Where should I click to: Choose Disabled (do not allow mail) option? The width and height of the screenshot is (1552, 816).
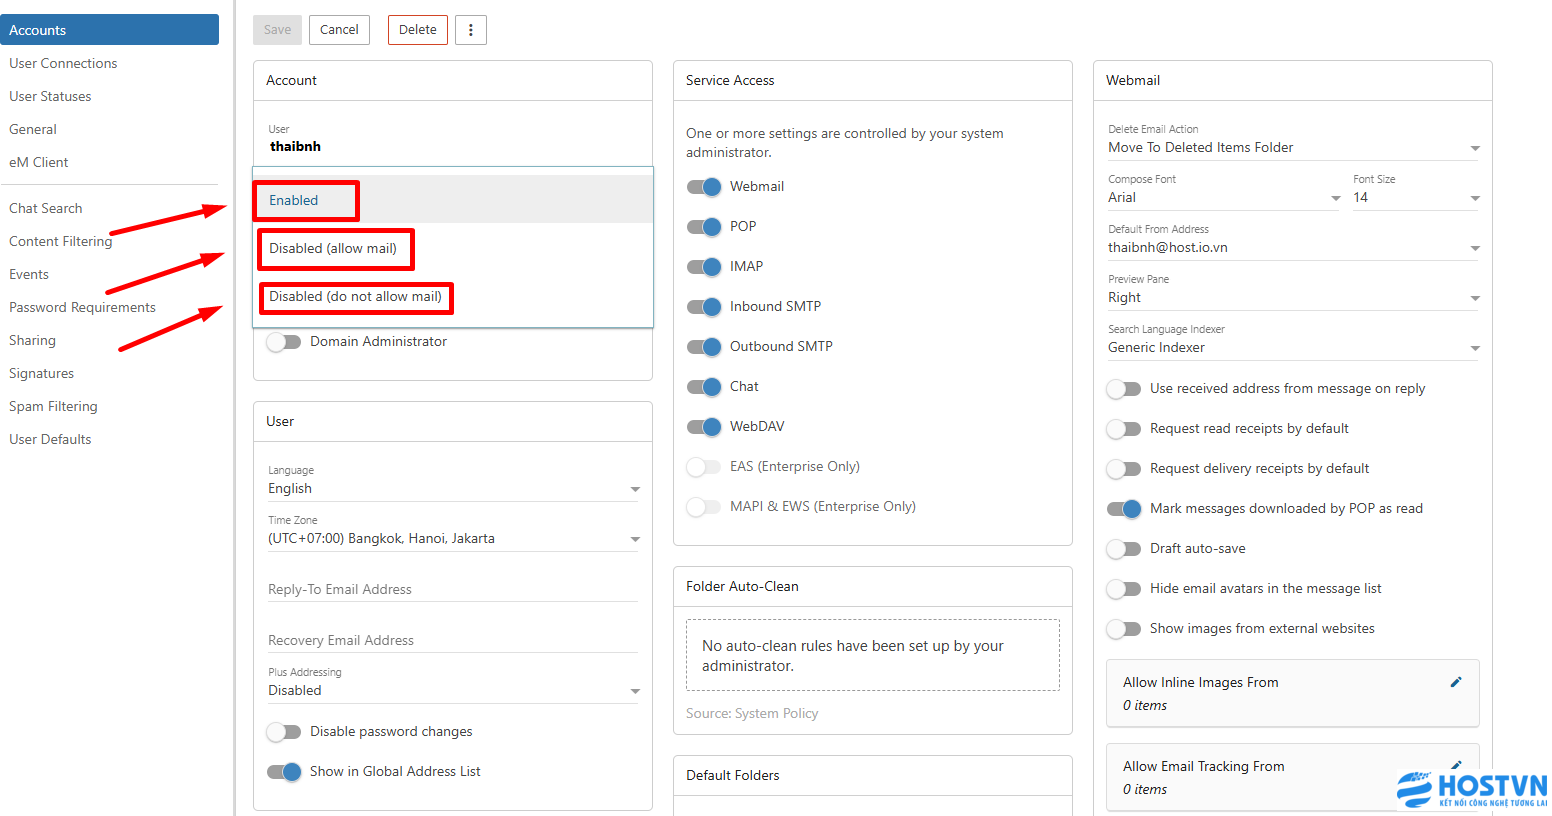click(355, 297)
